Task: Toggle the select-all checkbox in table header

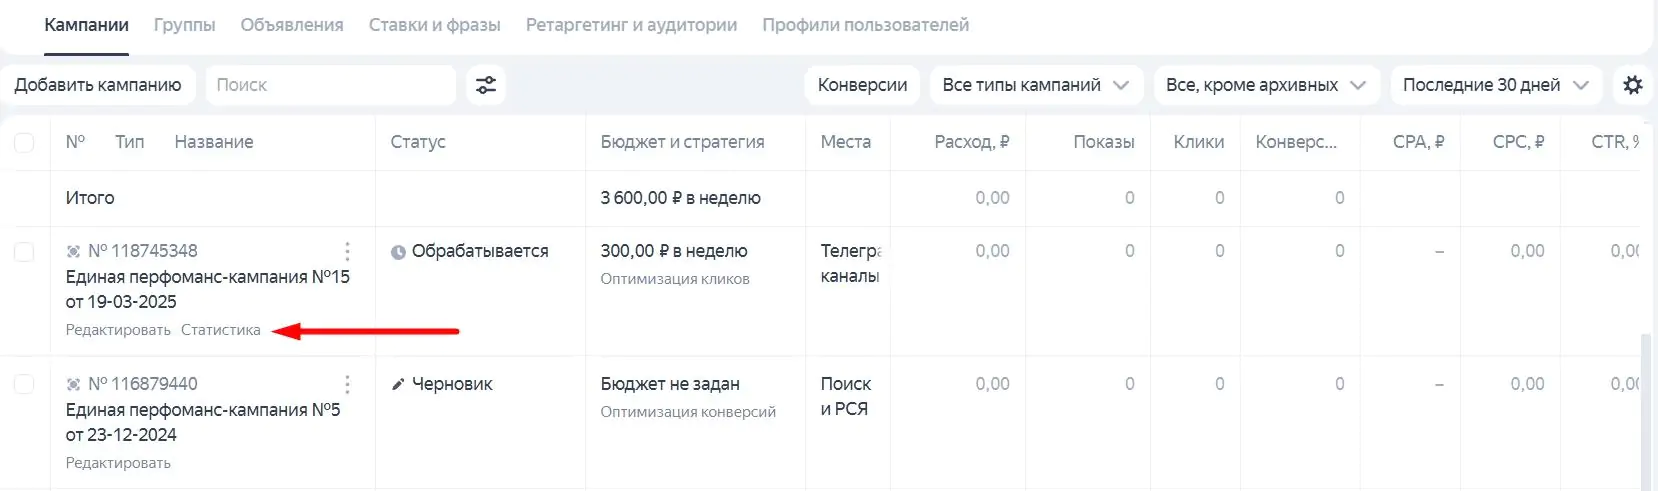Action: click(24, 142)
